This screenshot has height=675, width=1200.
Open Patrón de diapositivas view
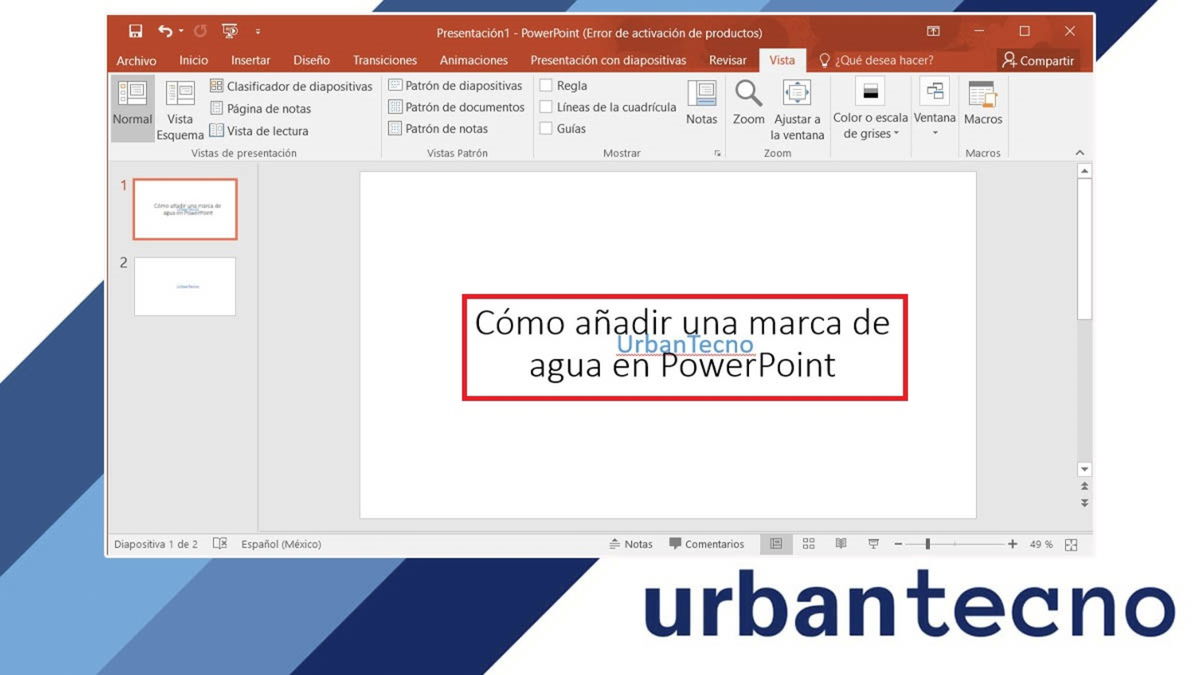[455, 85]
